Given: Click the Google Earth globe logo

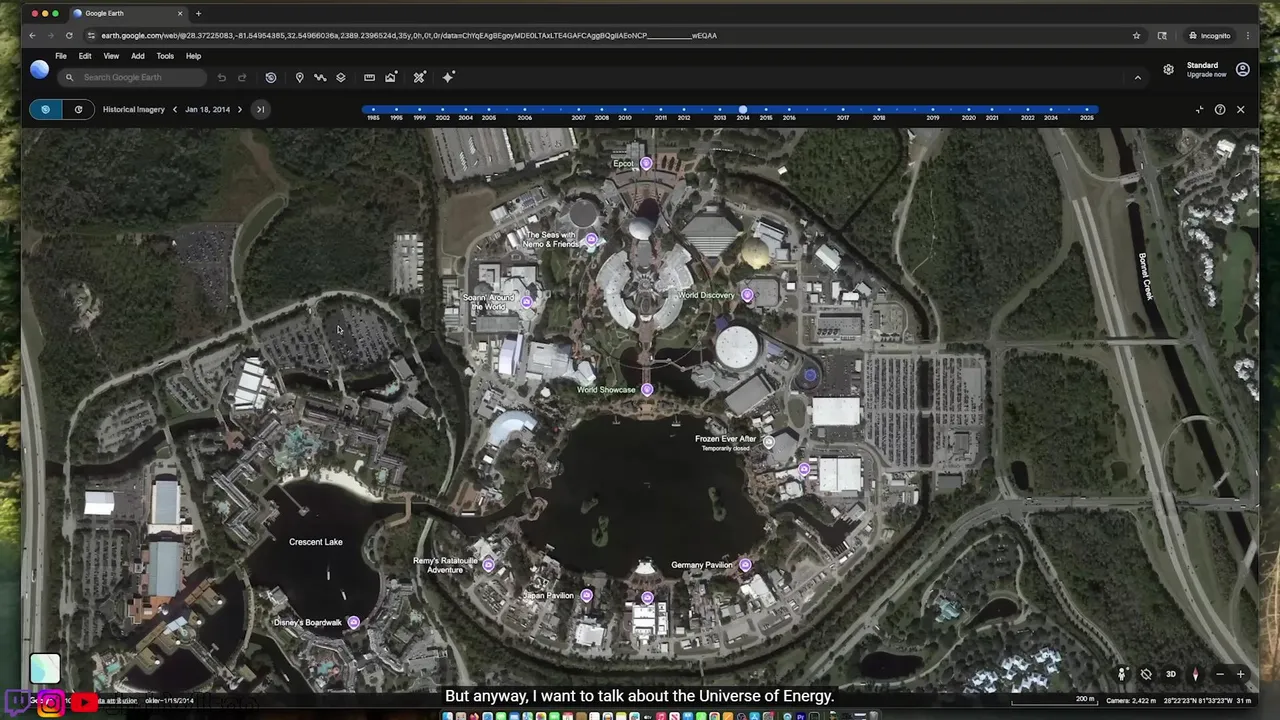Looking at the screenshot, I should pyautogui.click(x=39, y=69).
